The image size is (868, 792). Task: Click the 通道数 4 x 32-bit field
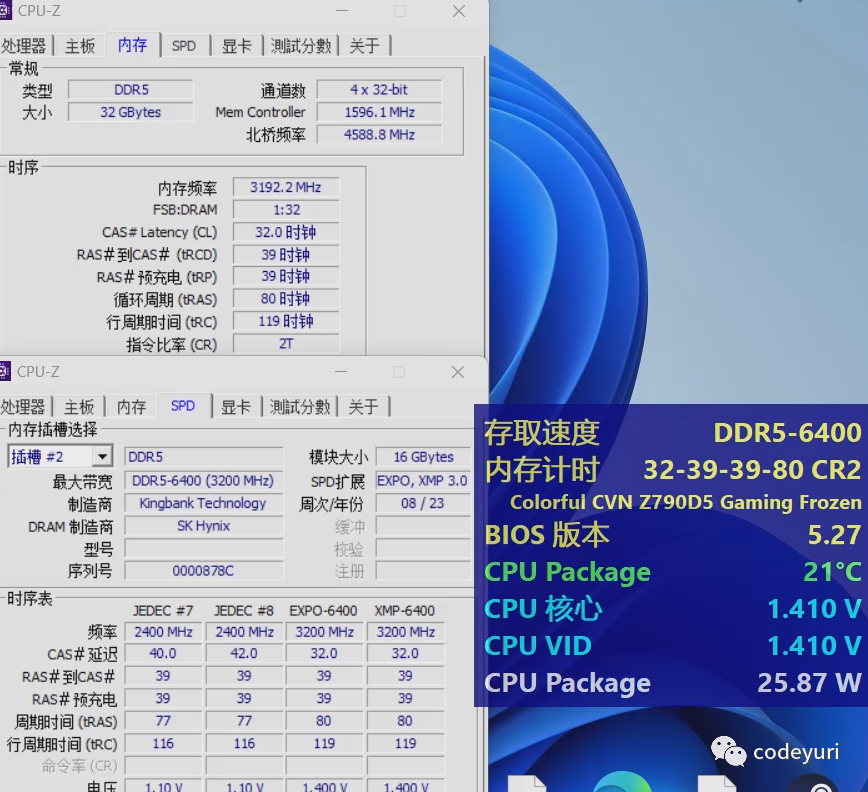click(x=379, y=90)
